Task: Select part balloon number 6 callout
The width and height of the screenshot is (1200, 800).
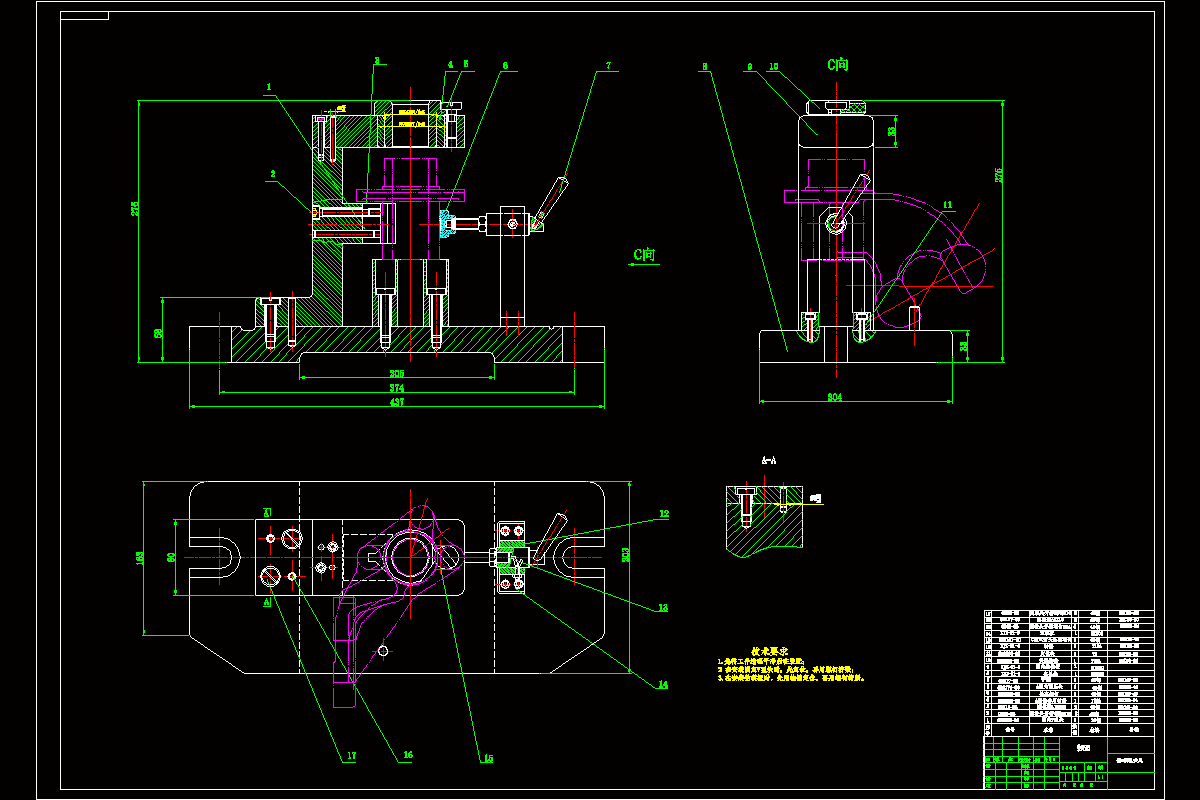Action: [x=505, y=66]
